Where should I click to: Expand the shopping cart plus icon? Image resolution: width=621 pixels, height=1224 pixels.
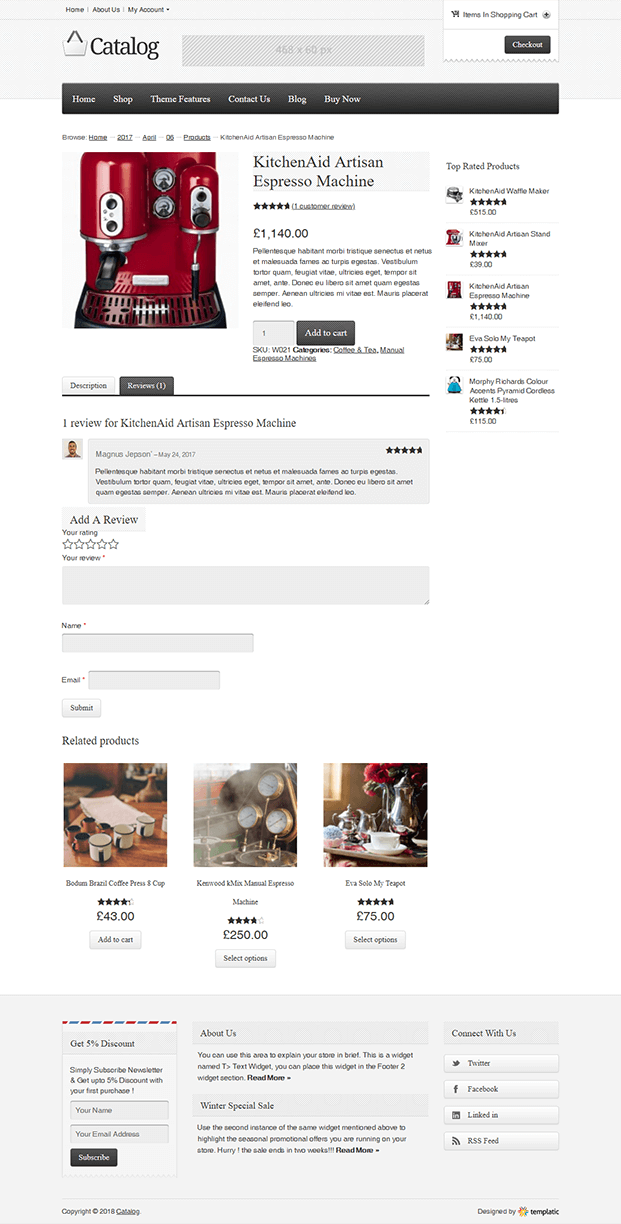pos(546,15)
